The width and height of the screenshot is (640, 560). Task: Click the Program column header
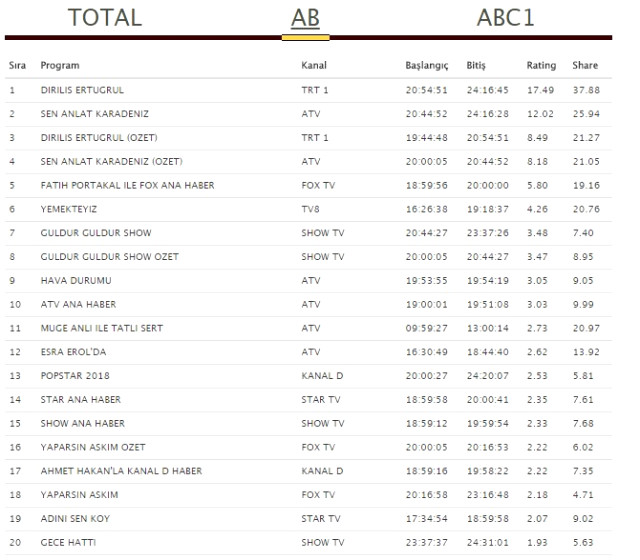[x=60, y=65]
